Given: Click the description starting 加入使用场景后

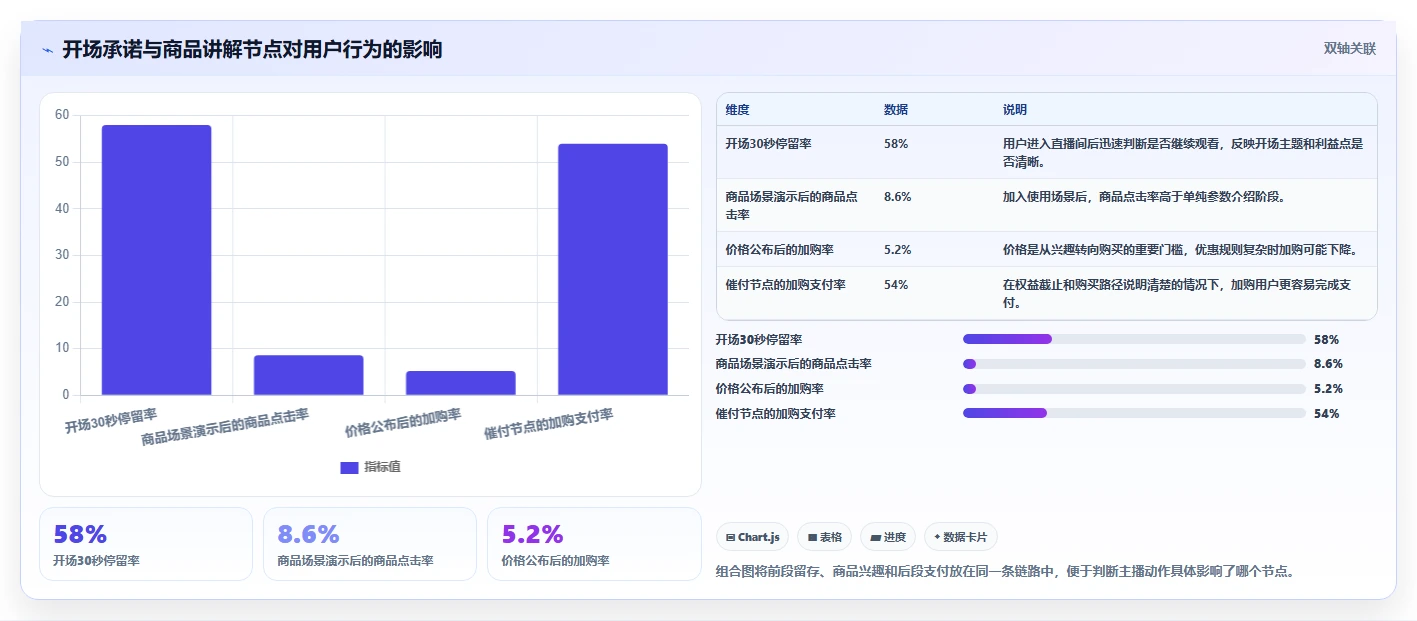Looking at the screenshot, I should [x=1144, y=196].
